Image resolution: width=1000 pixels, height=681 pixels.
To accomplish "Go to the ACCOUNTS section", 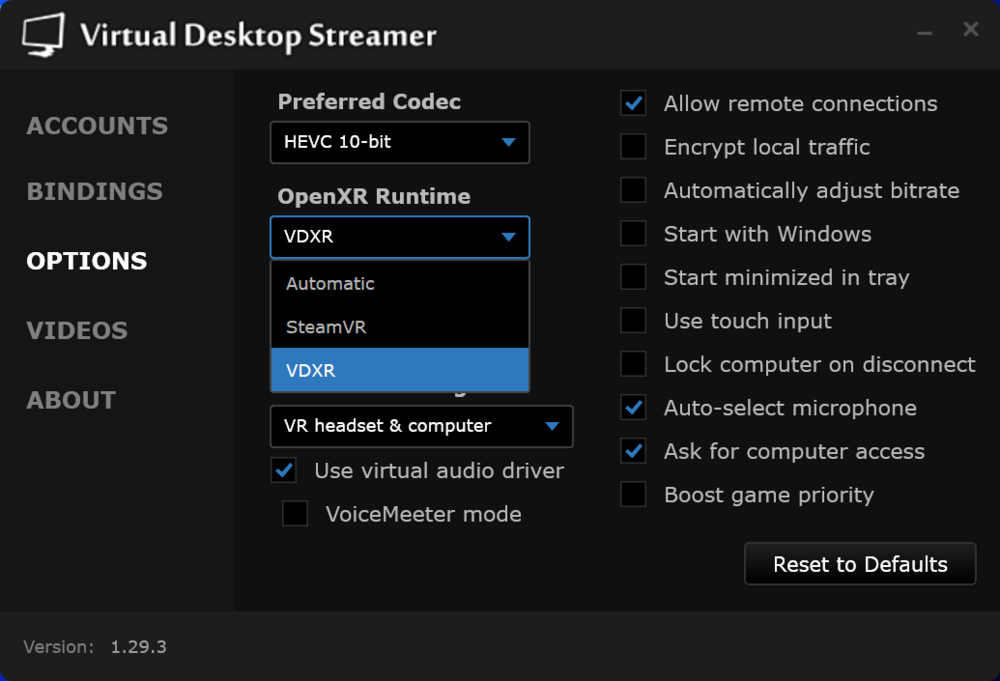I will pyautogui.click(x=97, y=126).
